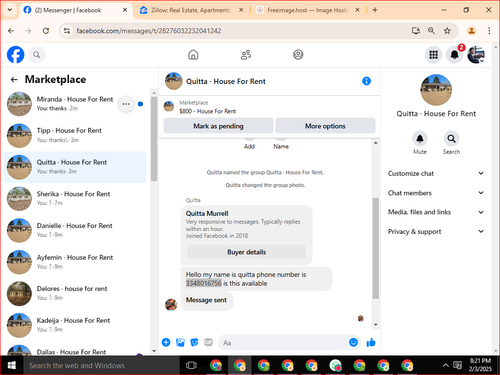Show hidden system tray icons
Viewport: 500px width, 375px height.
pyautogui.click(x=445, y=366)
